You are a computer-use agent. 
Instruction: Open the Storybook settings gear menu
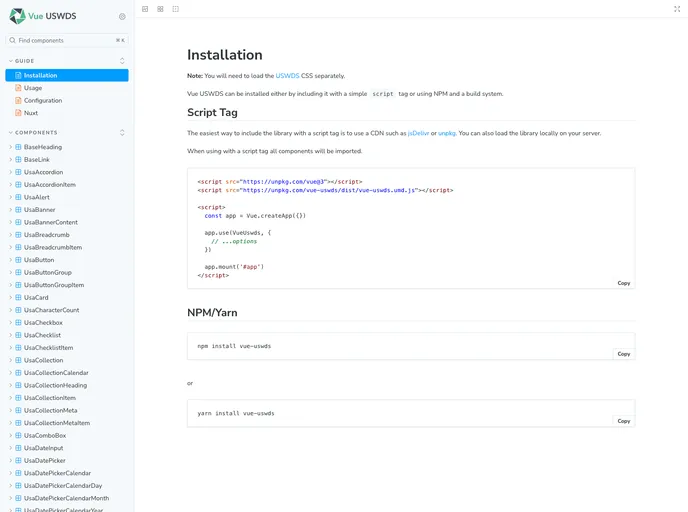tap(122, 16)
